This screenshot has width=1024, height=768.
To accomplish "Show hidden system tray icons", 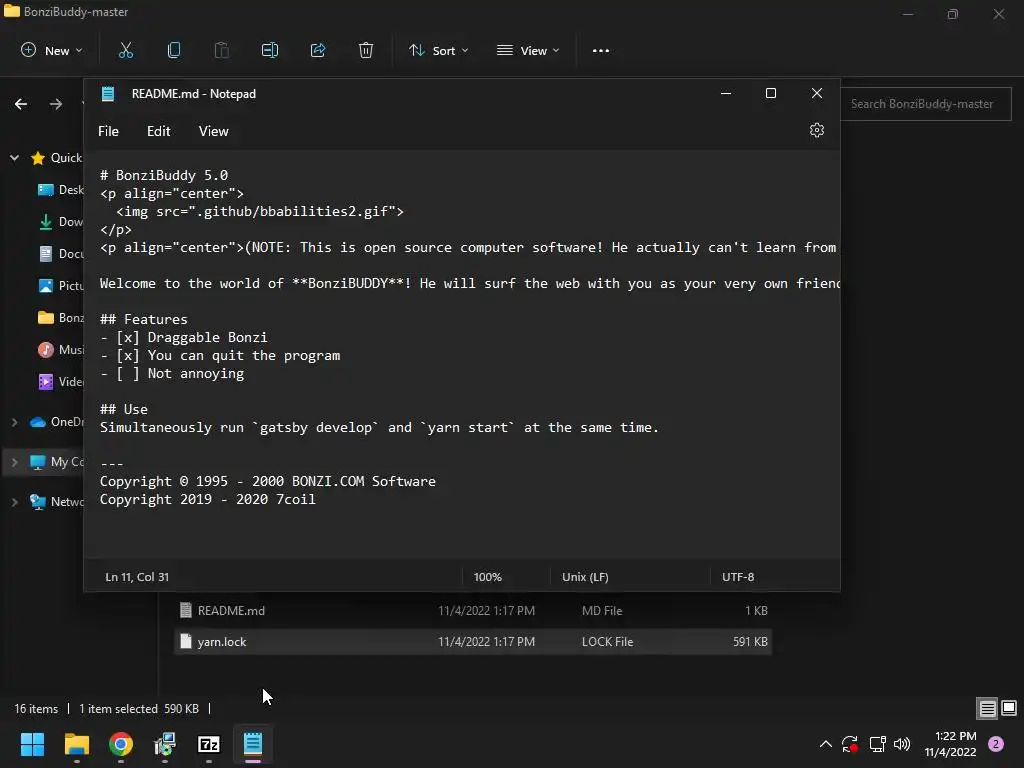I will [825, 744].
